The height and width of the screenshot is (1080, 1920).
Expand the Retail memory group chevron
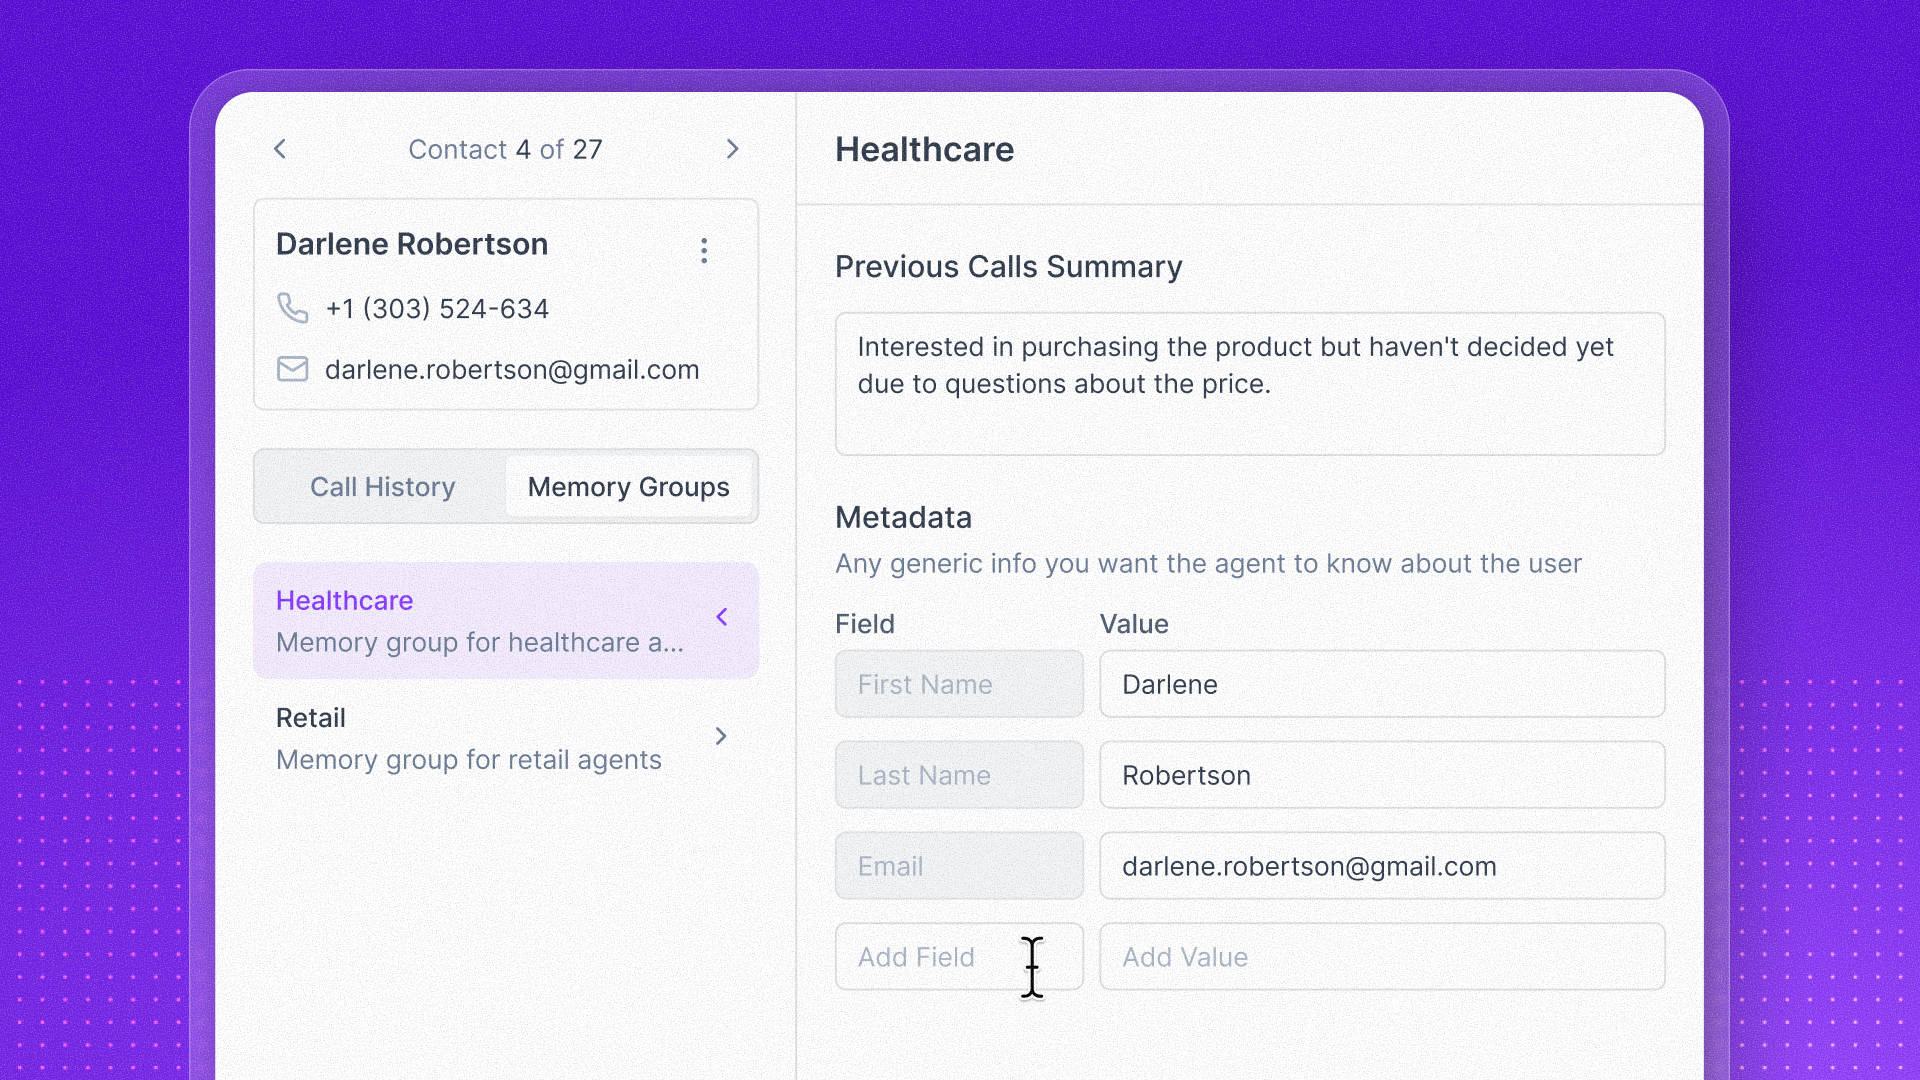click(x=721, y=737)
